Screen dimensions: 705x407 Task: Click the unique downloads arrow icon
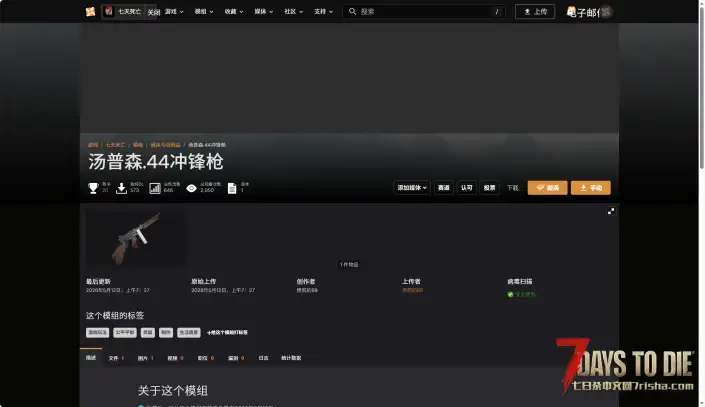tap(121, 188)
